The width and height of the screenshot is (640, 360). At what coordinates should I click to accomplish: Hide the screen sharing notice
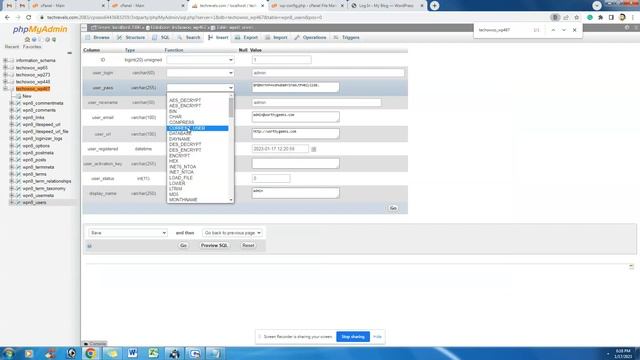point(377,337)
